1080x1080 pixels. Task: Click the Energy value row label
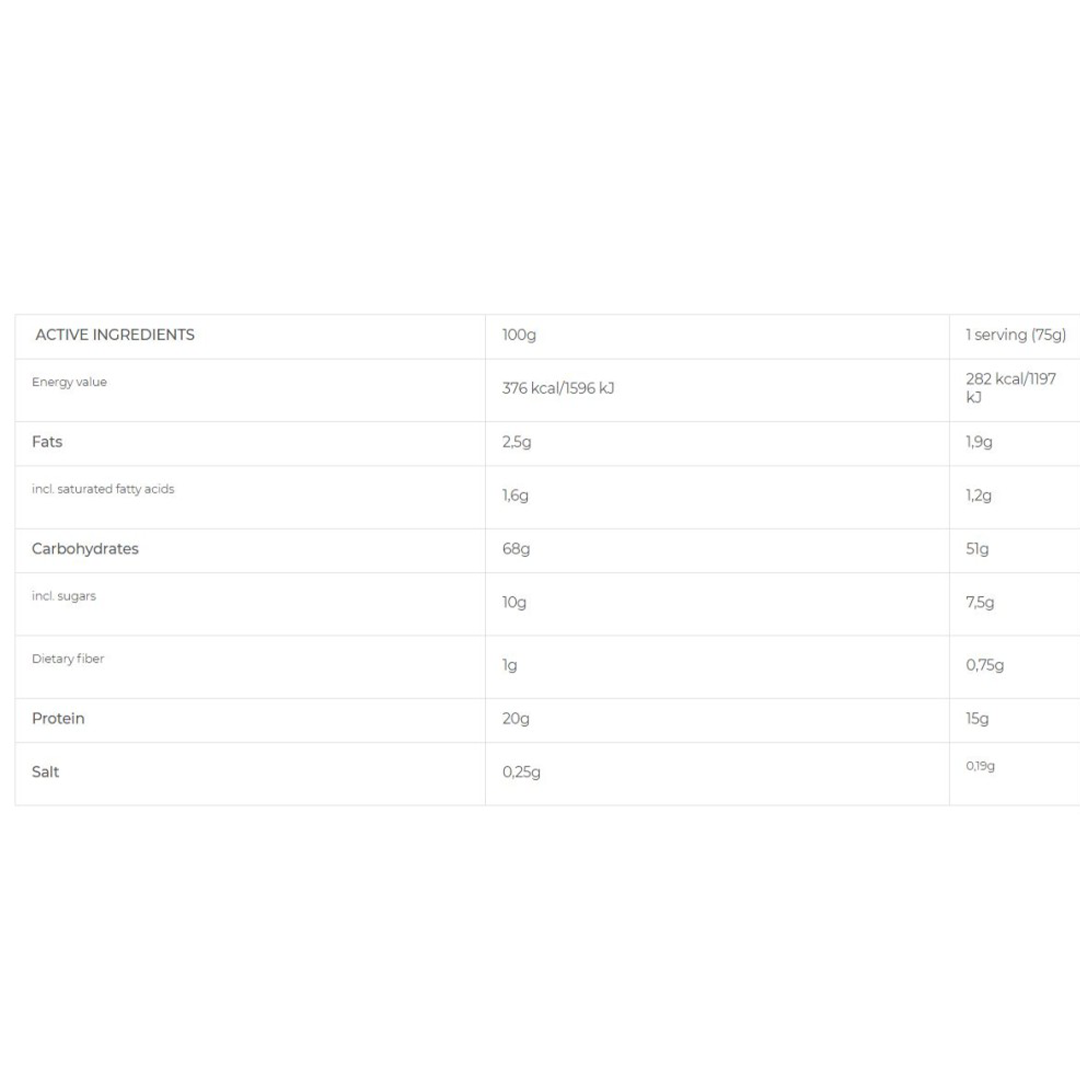(x=69, y=382)
